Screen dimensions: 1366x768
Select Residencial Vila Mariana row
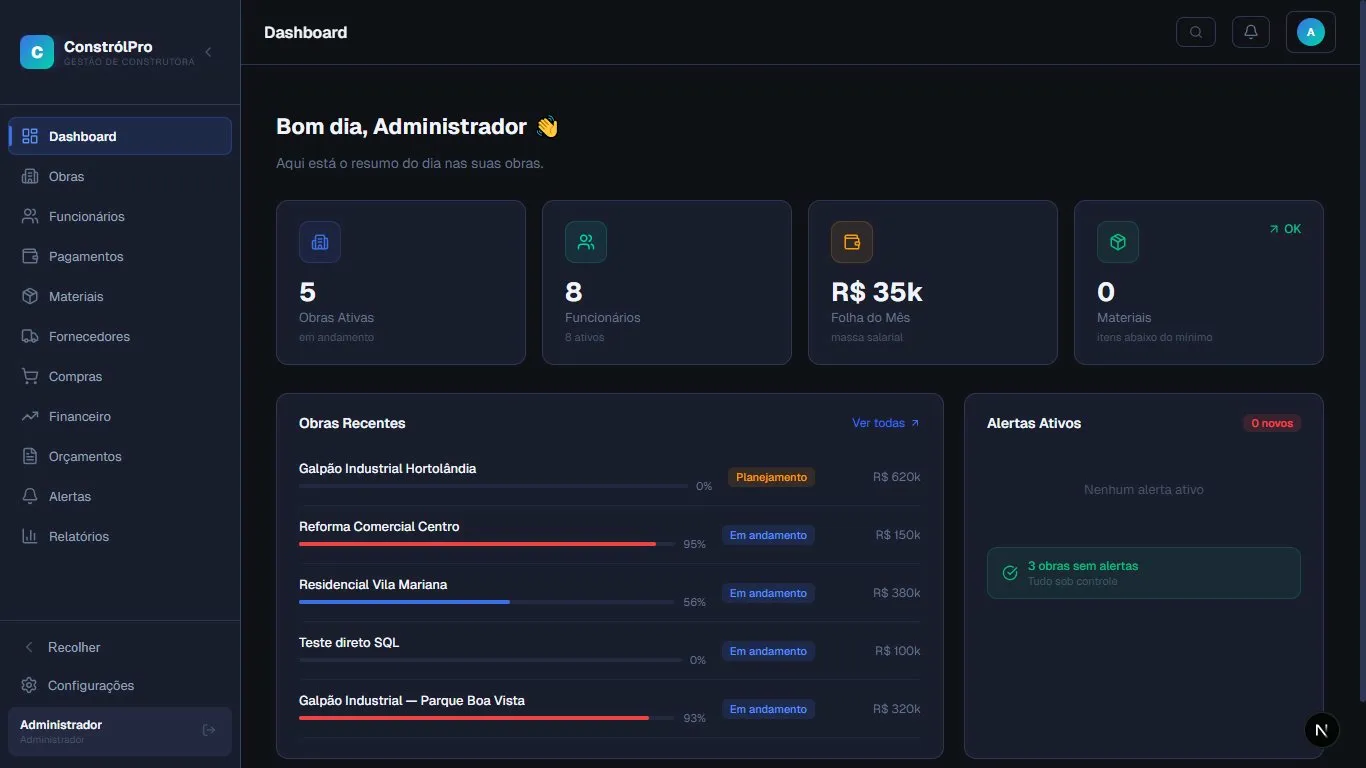pyautogui.click(x=610, y=593)
